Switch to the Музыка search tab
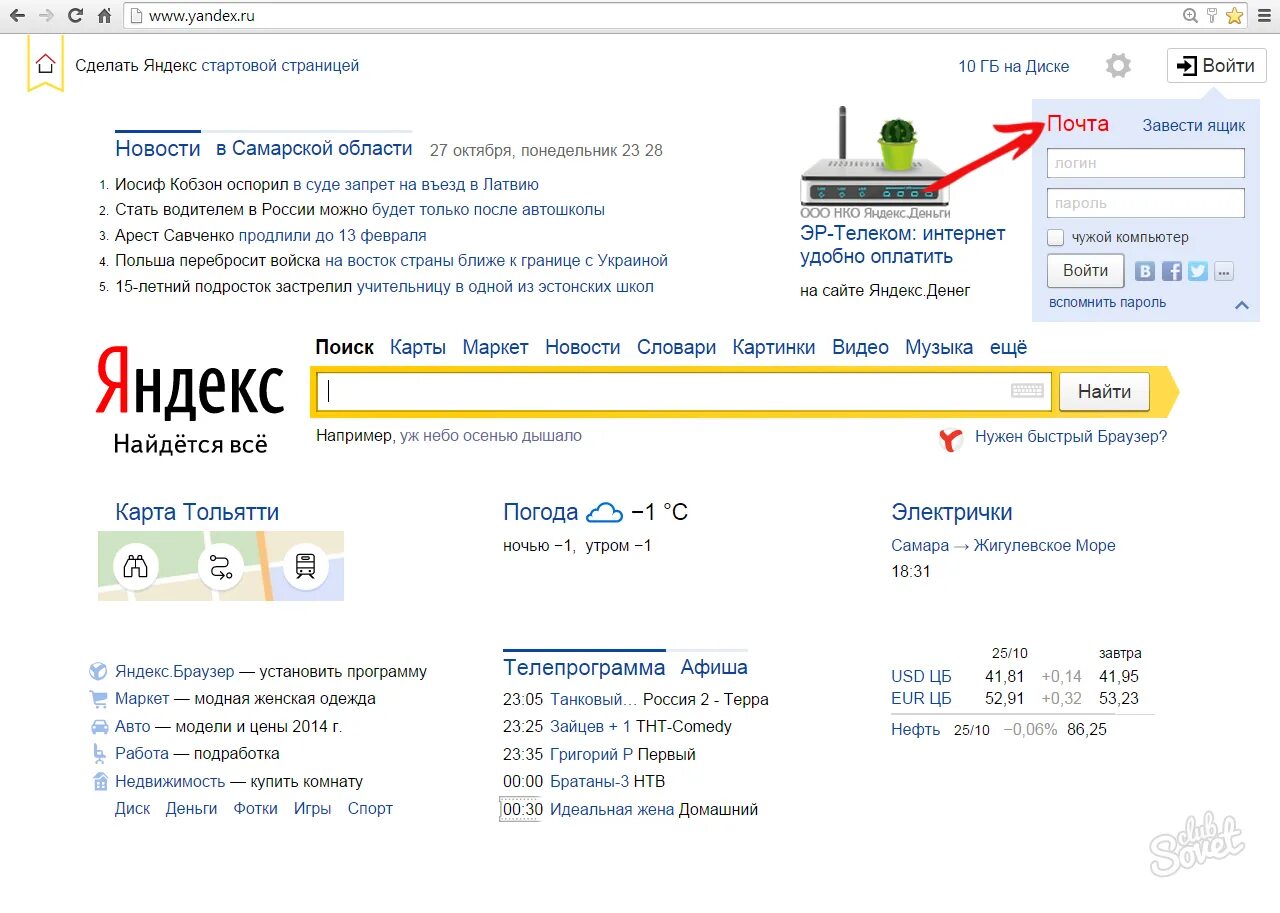 [939, 347]
